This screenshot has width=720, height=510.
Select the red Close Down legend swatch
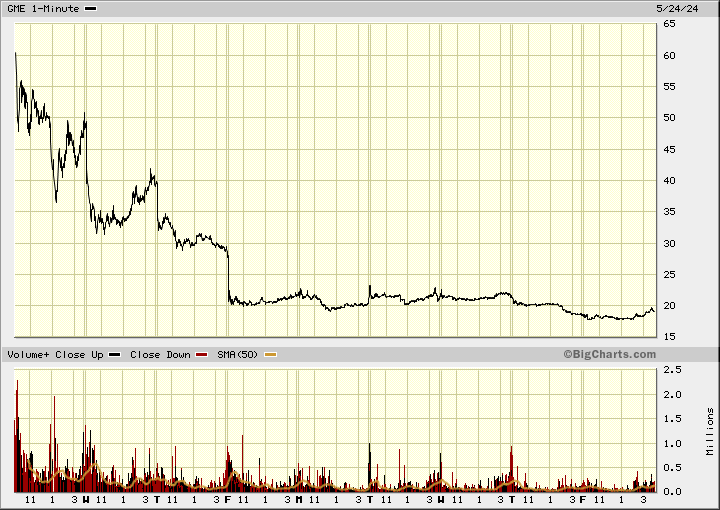click(202, 355)
